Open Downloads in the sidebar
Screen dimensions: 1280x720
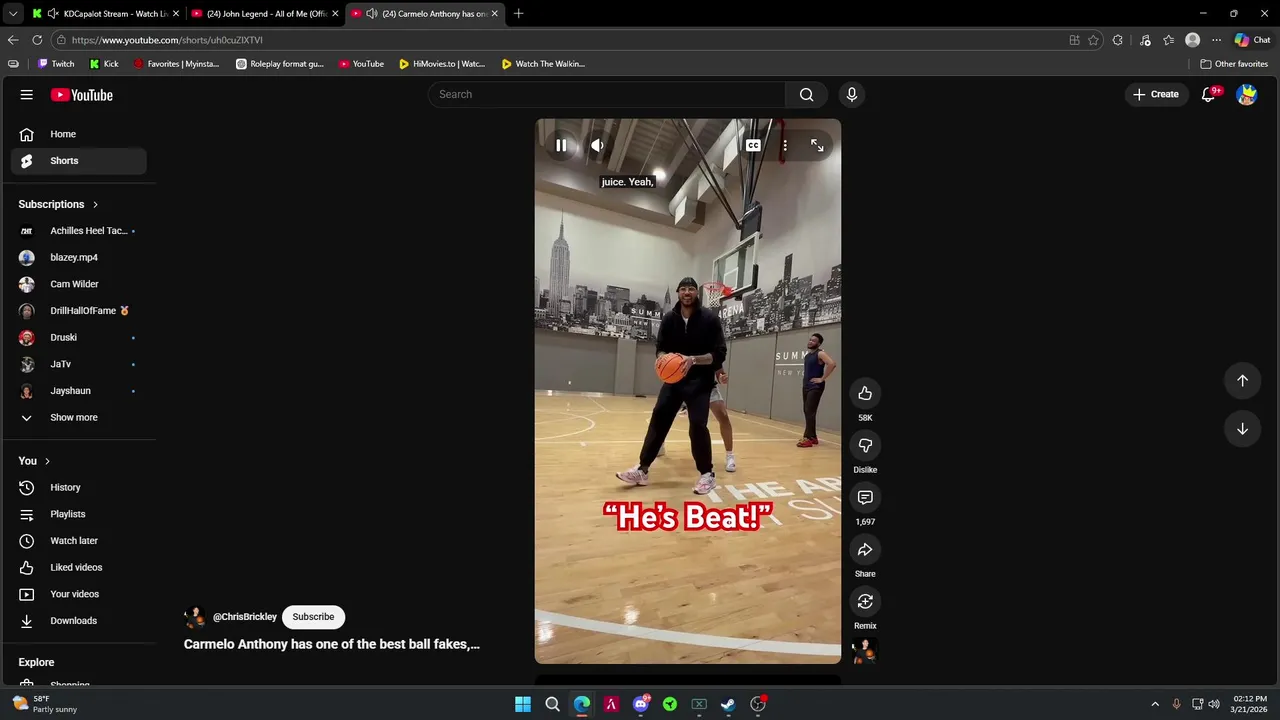tap(79, 621)
